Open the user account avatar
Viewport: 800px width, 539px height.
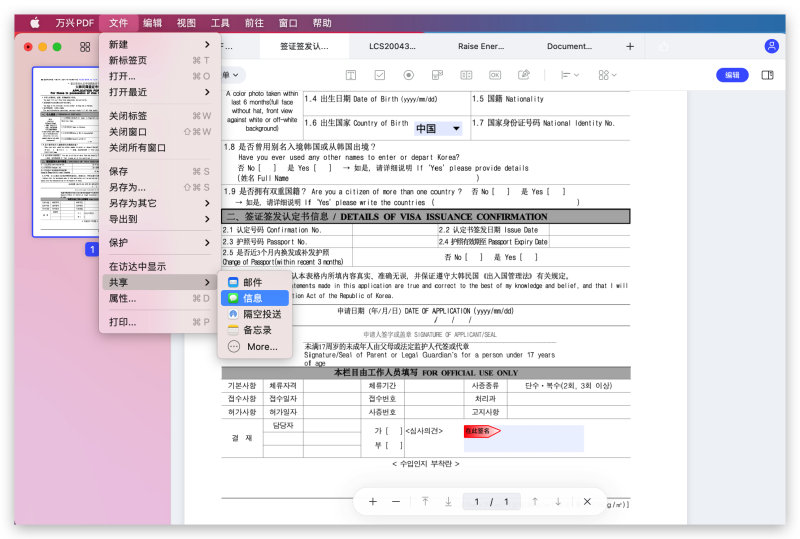click(x=771, y=46)
